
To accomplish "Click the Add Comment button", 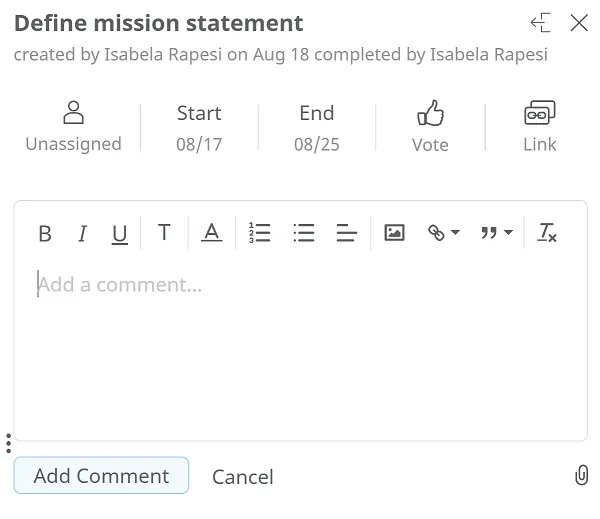I will (x=101, y=476).
